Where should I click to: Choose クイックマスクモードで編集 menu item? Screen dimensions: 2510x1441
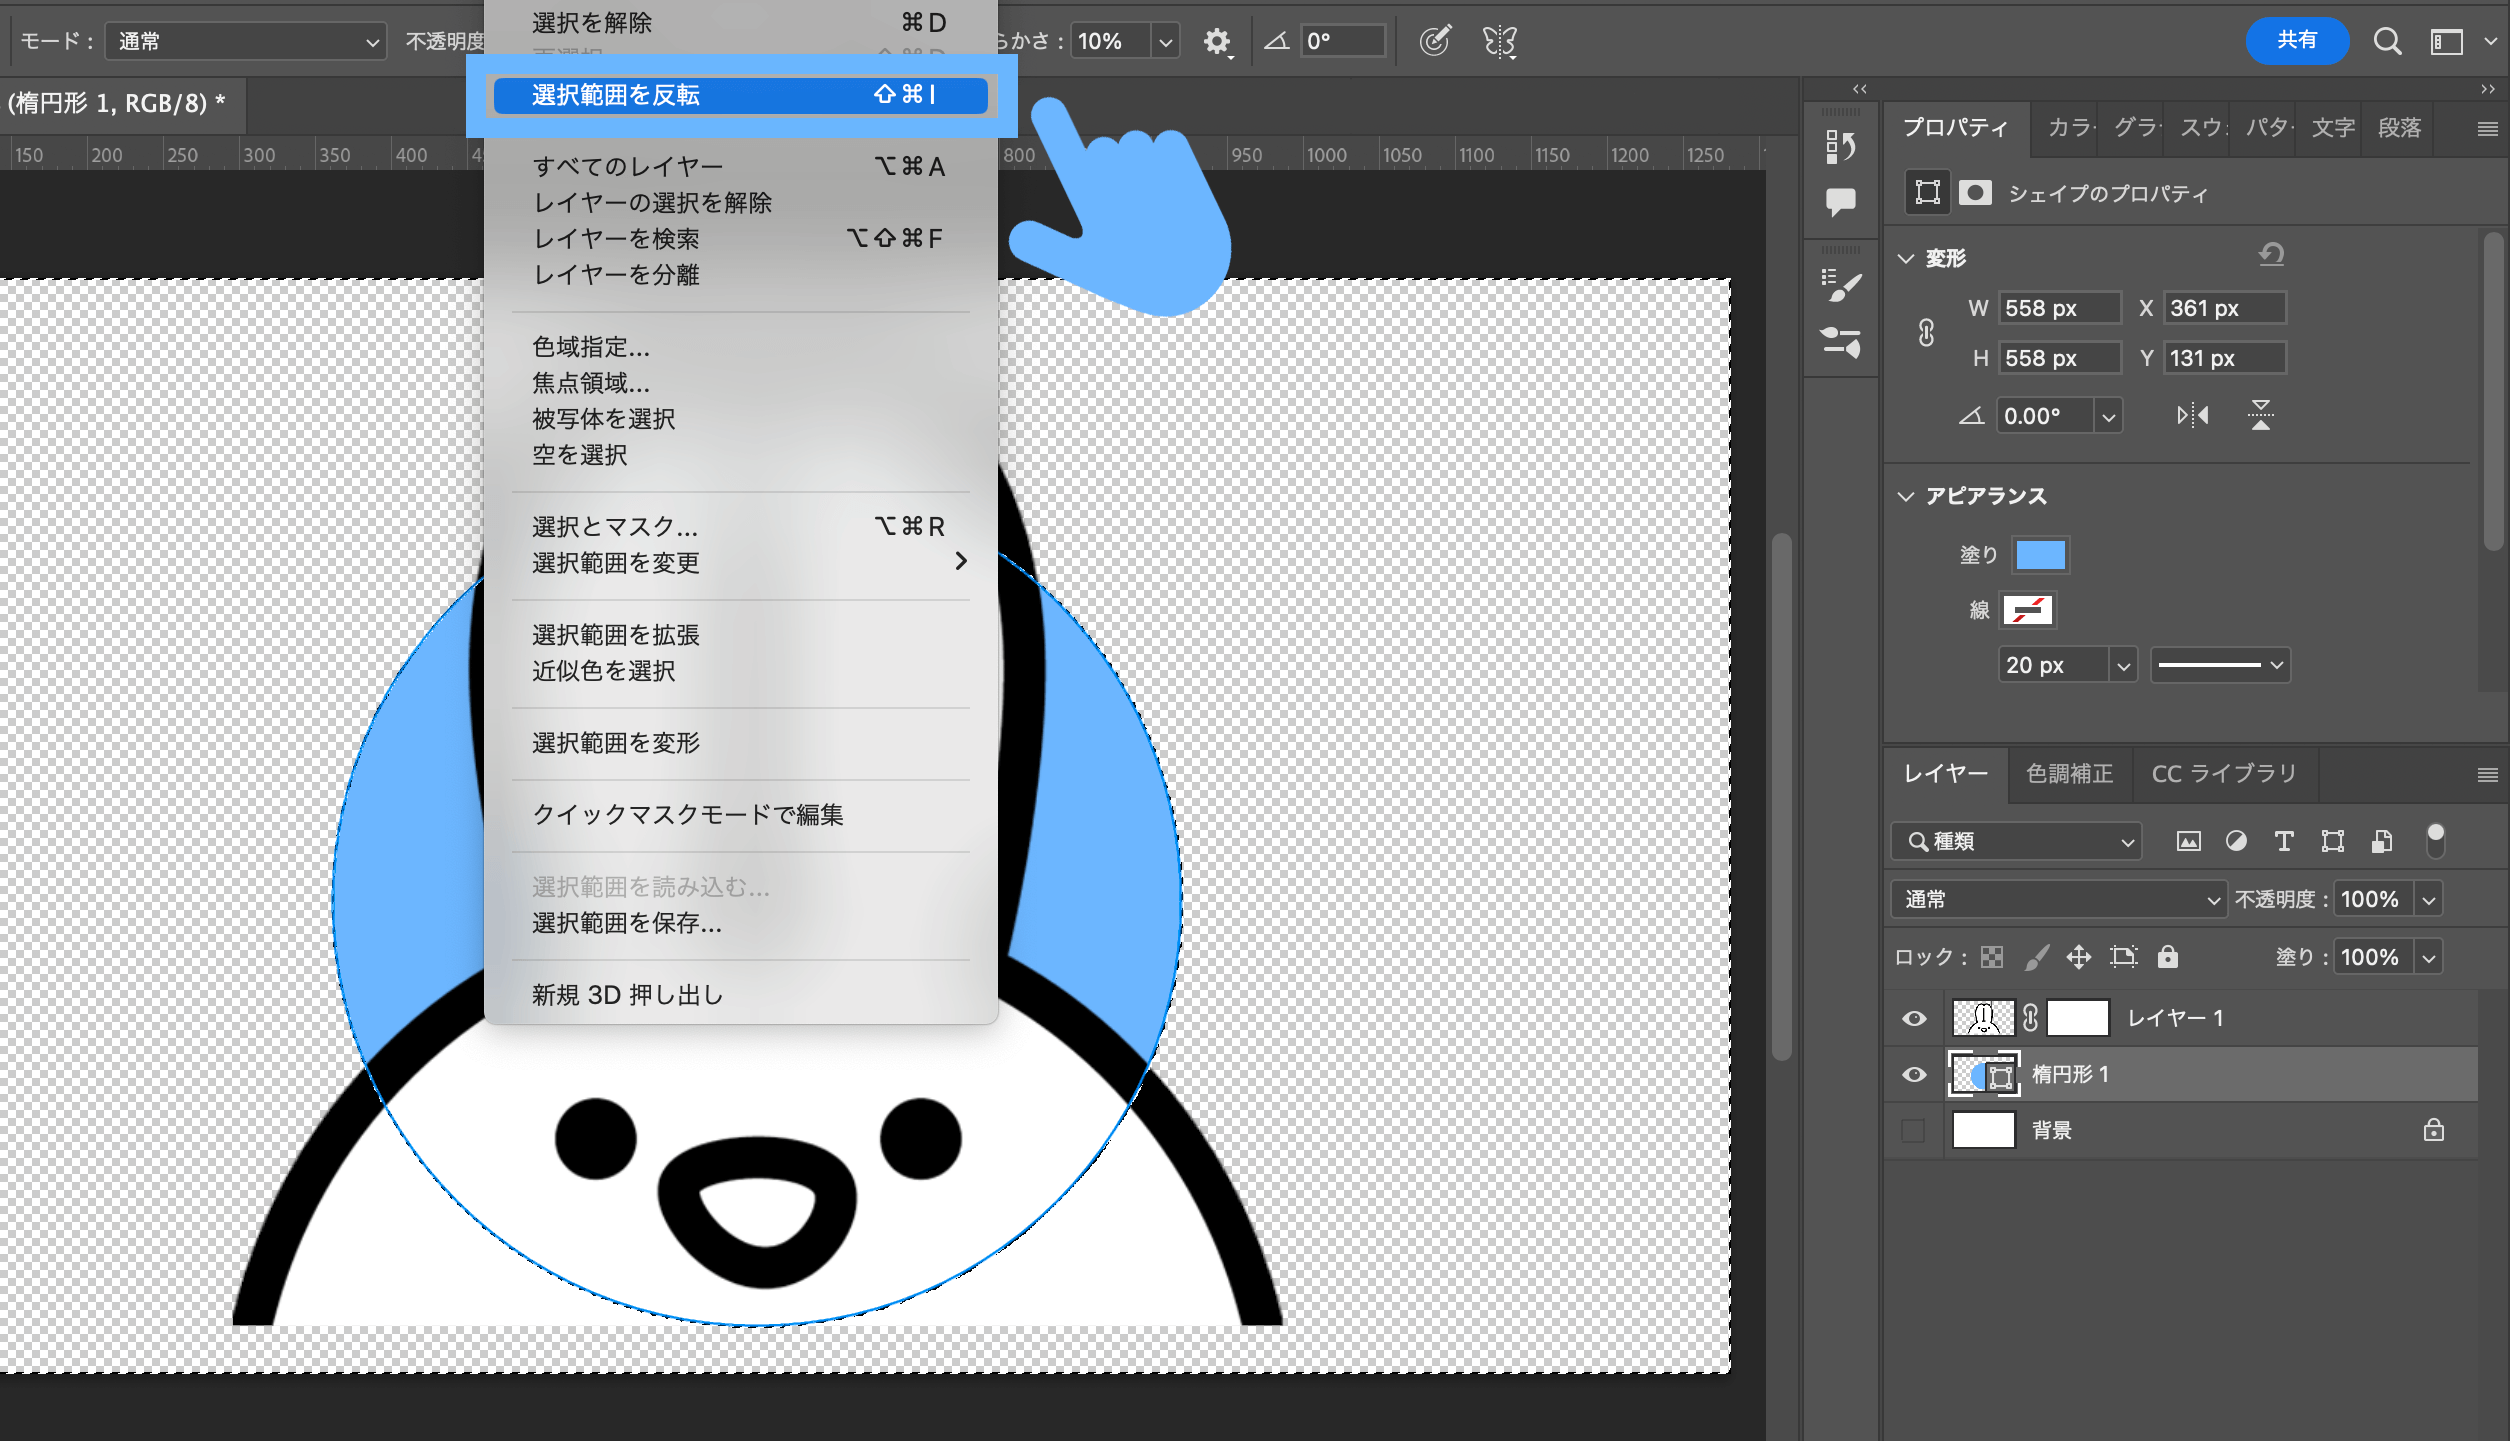(x=741, y=815)
